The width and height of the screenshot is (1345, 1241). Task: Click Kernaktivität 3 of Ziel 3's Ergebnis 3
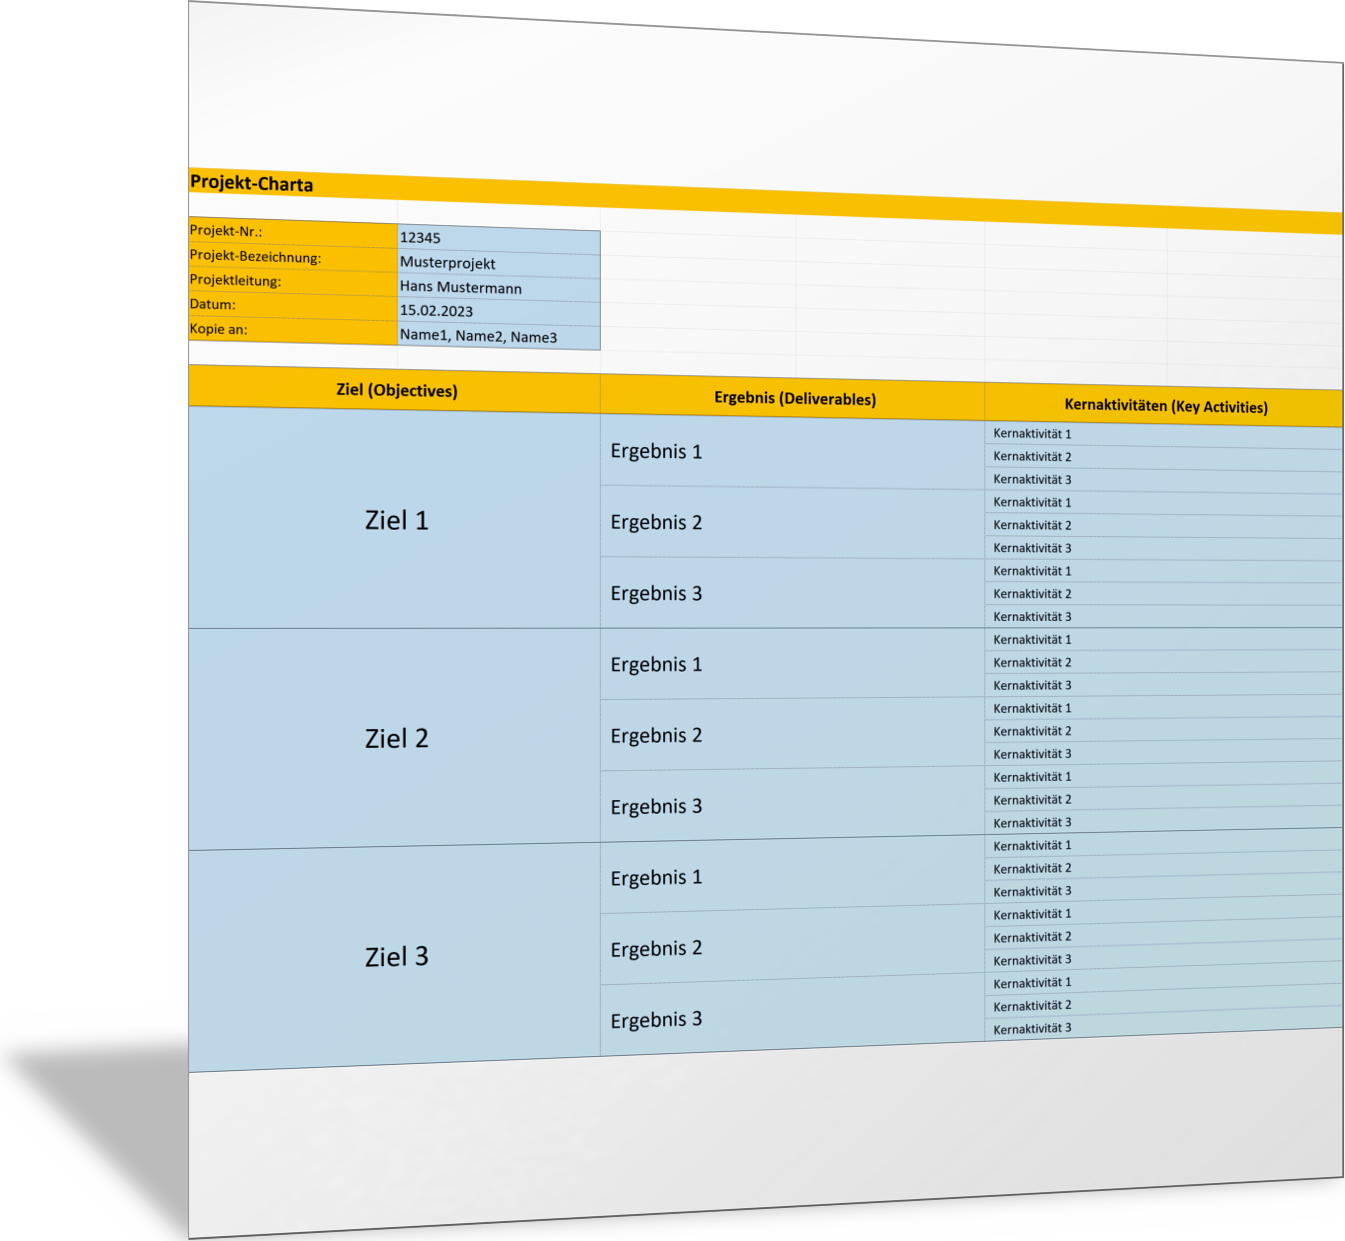coord(1164,1022)
